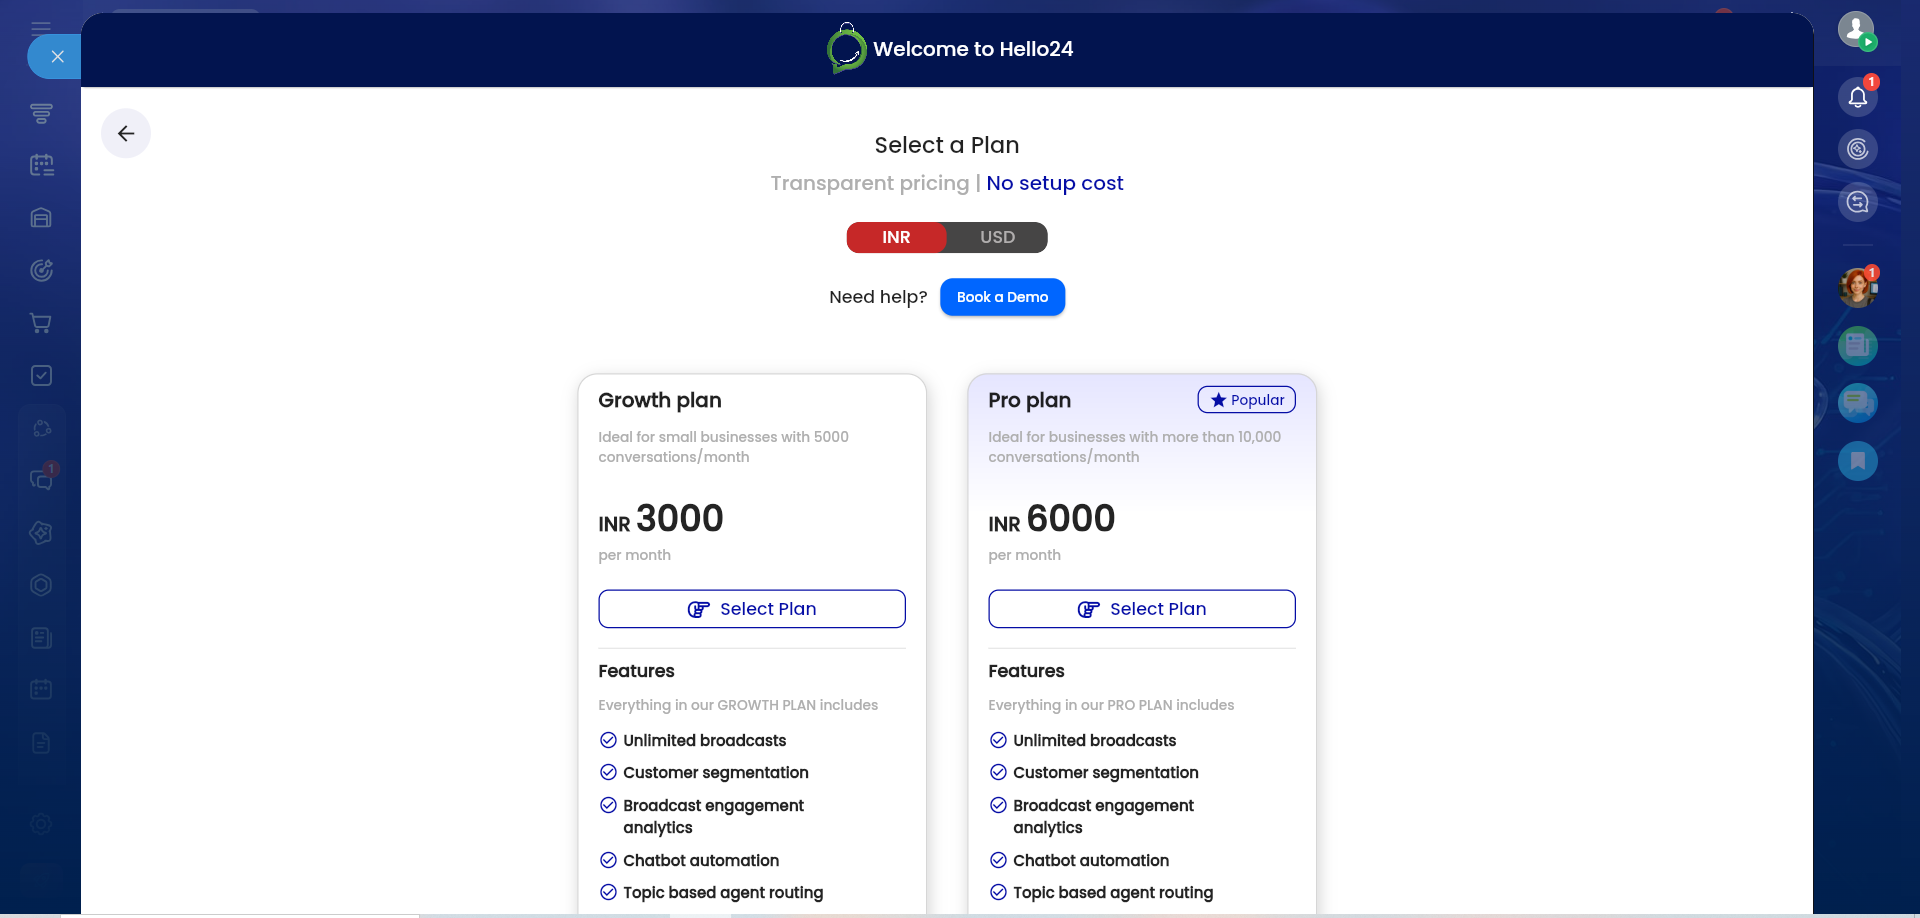Click "Topic based agent routing" in Growth plan
The width and height of the screenshot is (1920, 918).
(x=723, y=892)
